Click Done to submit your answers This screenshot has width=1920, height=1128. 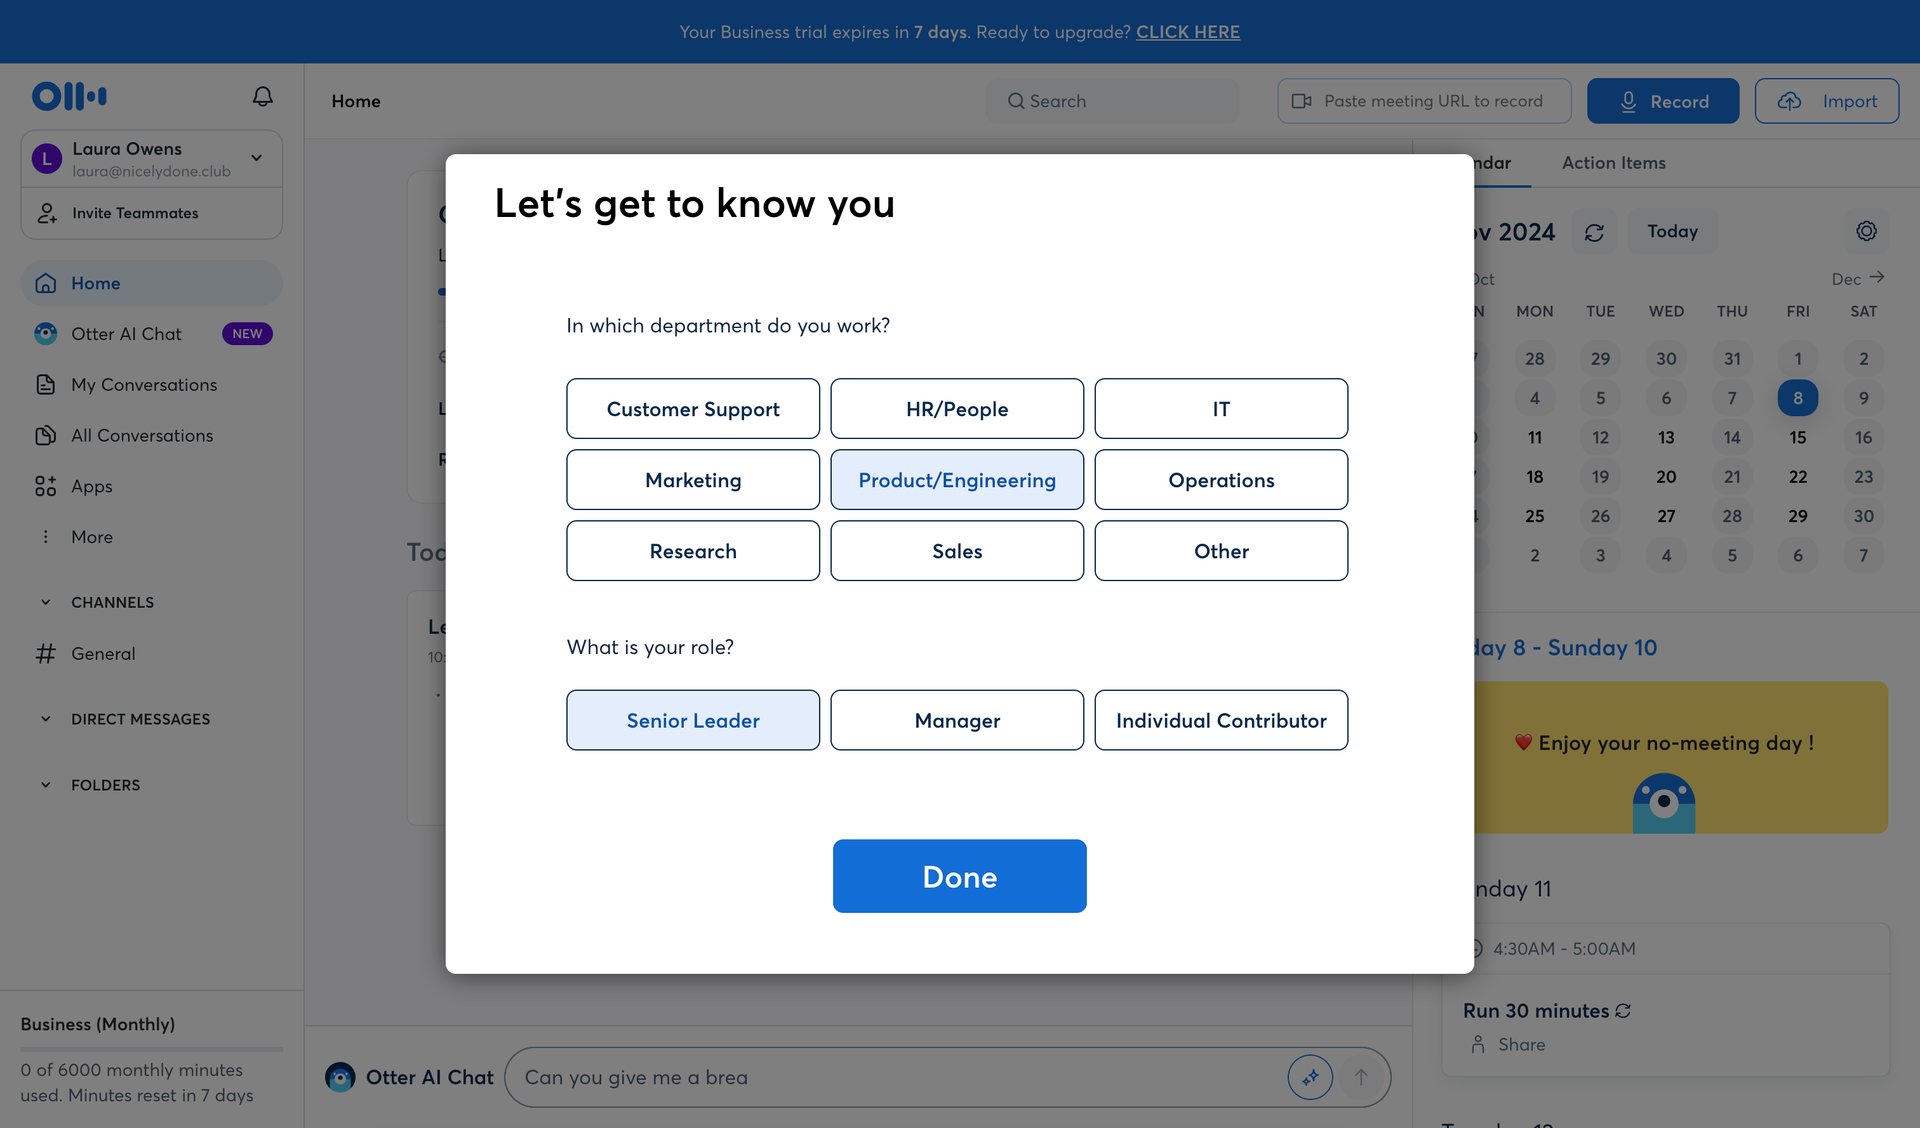click(x=959, y=876)
